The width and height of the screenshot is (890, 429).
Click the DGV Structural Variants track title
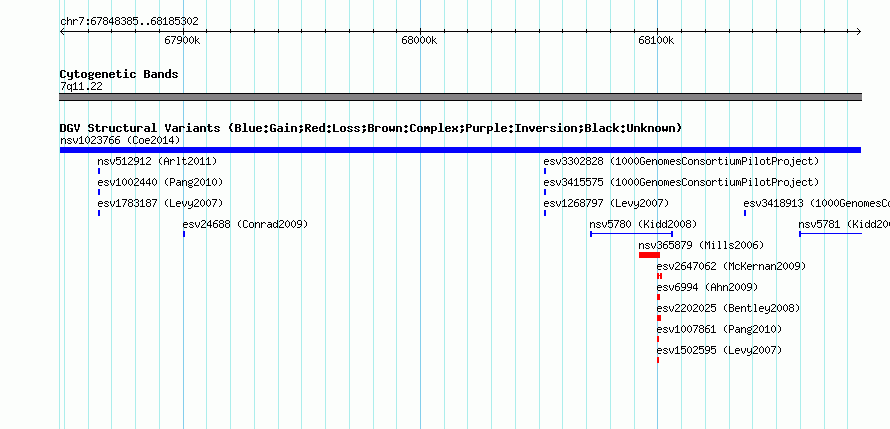coord(371,128)
